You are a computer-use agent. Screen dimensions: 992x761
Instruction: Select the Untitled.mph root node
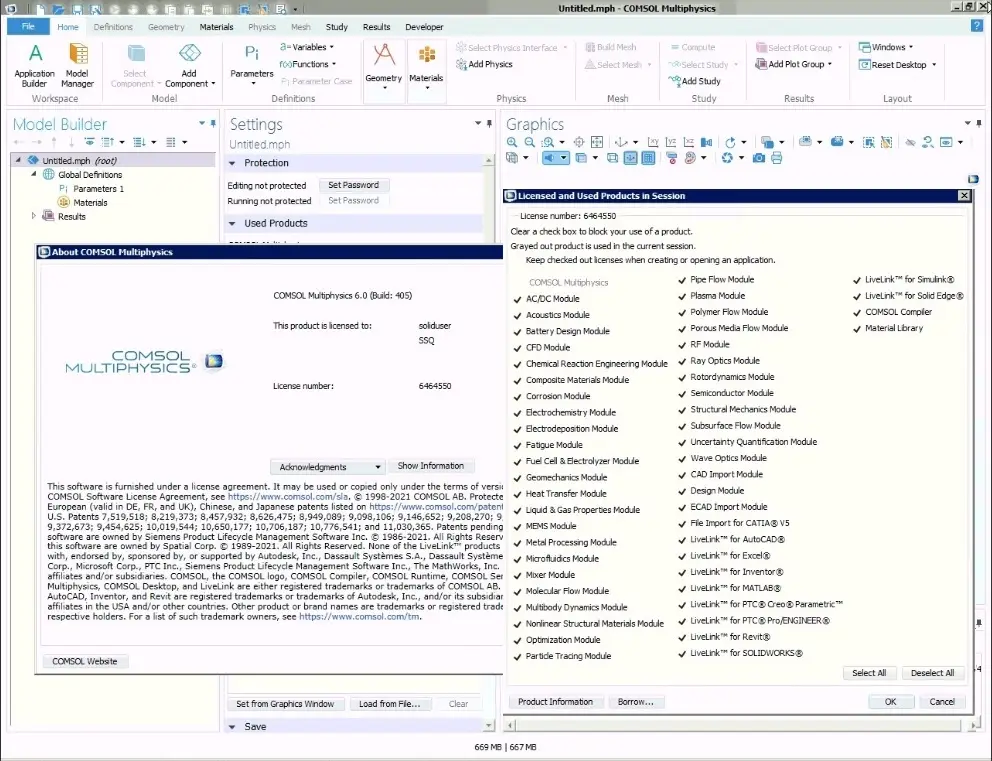pyautogui.click(x=79, y=161)
